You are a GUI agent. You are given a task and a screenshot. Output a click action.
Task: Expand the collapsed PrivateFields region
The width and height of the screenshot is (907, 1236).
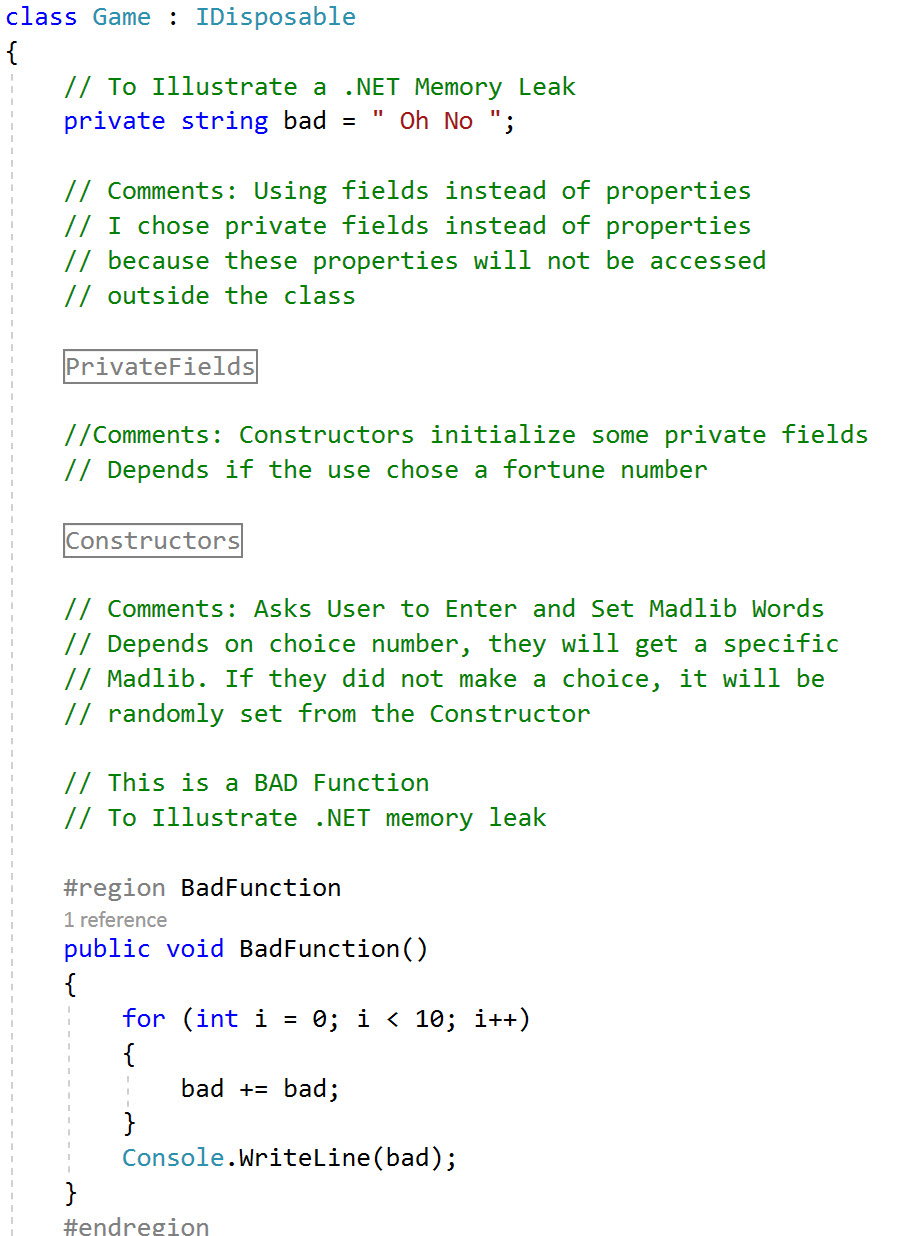(160, 367)
